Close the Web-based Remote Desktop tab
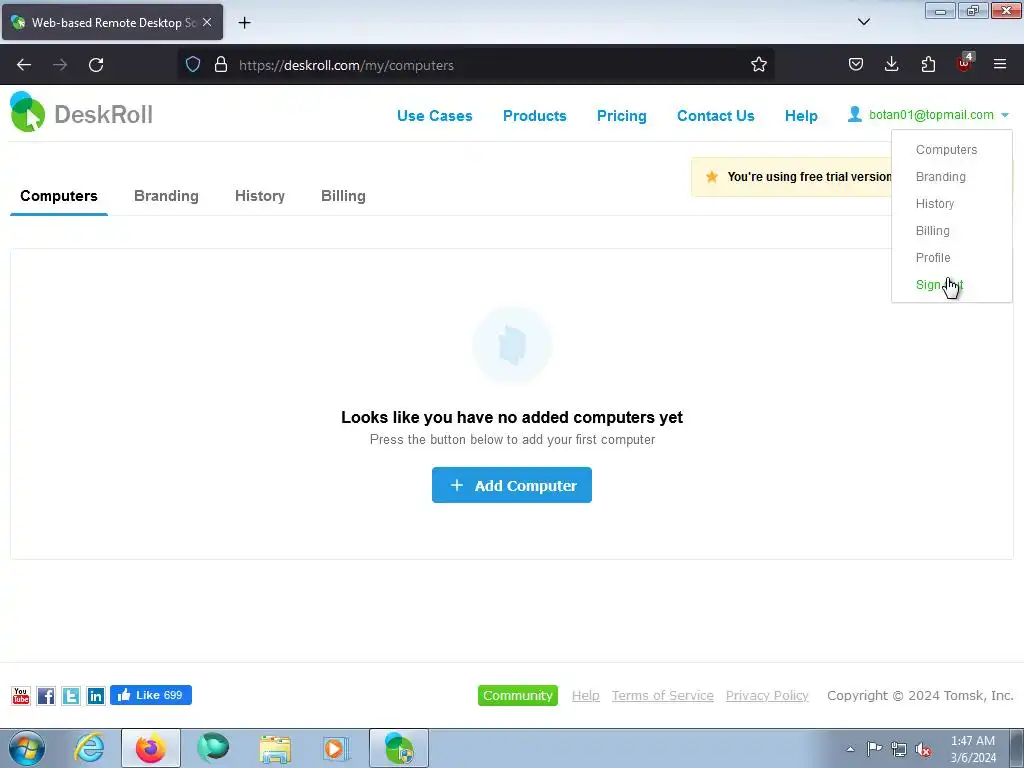The height and width of the screenshot is (768, 1024). (x=207, y=22)
